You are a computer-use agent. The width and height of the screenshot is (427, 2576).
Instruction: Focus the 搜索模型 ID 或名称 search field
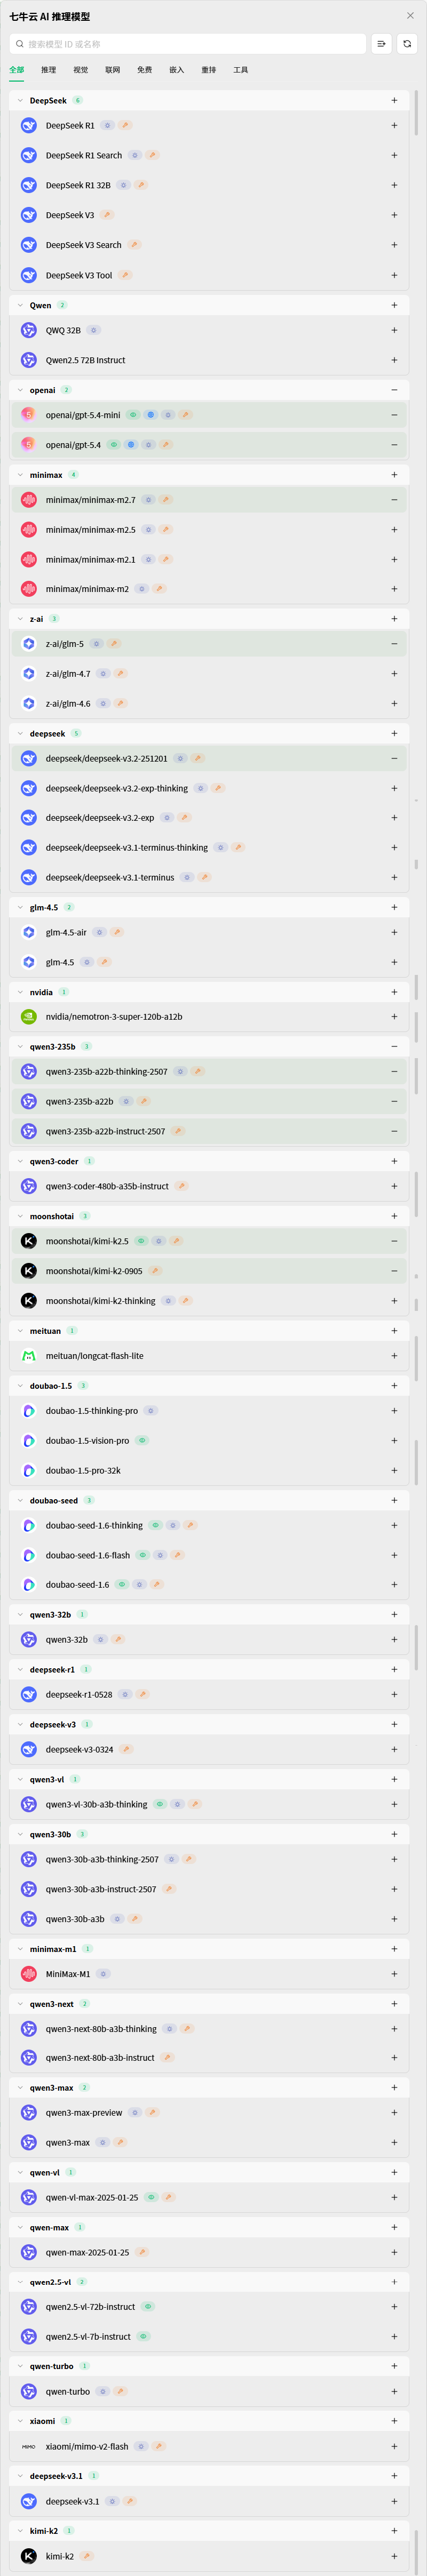pyautogui.click(x=190, y=44)
